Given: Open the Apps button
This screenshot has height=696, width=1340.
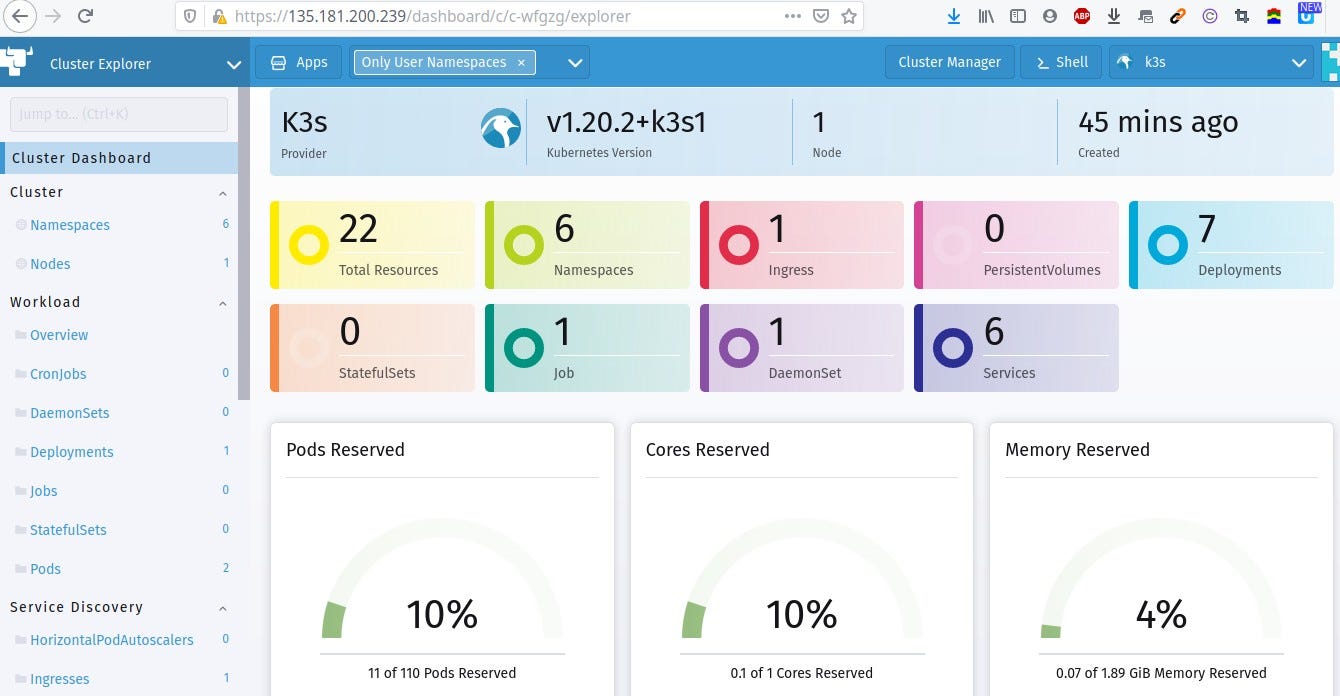Looking at the screenshot, I should [299, 62].
